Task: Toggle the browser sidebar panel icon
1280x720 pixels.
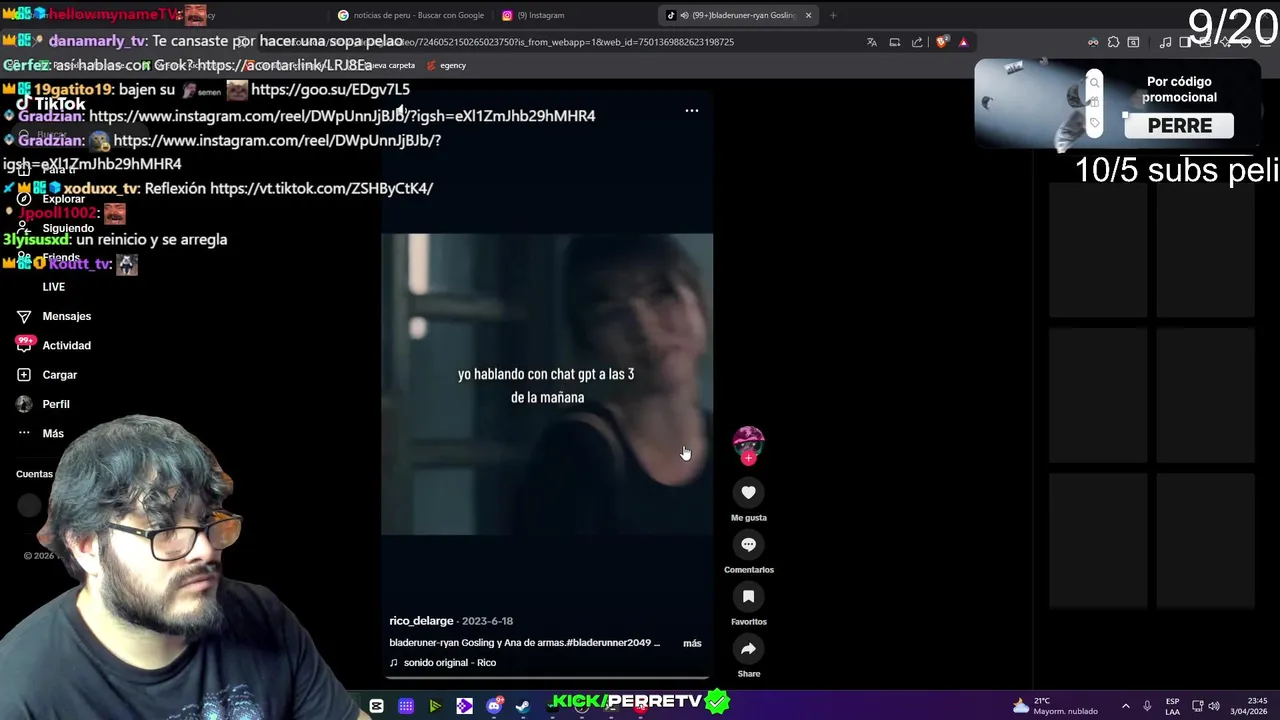Action: (1185, 42)
